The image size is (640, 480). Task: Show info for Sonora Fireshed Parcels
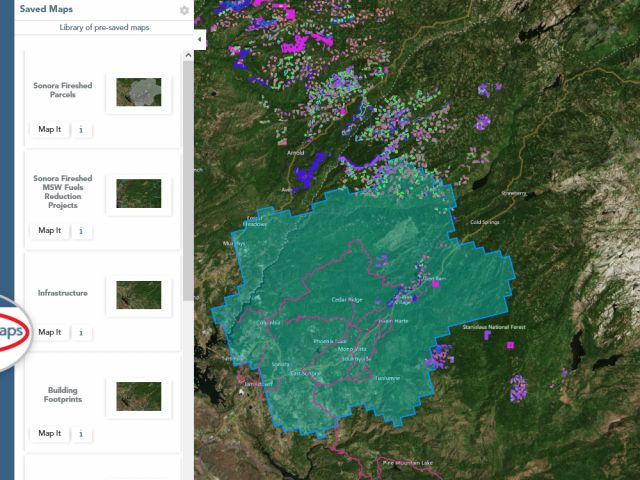point(81,130)
